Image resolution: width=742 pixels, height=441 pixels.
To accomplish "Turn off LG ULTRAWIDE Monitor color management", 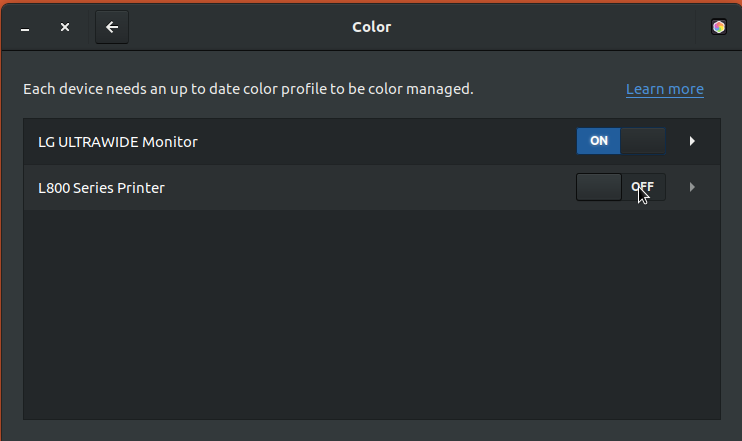I will (621, 141).
